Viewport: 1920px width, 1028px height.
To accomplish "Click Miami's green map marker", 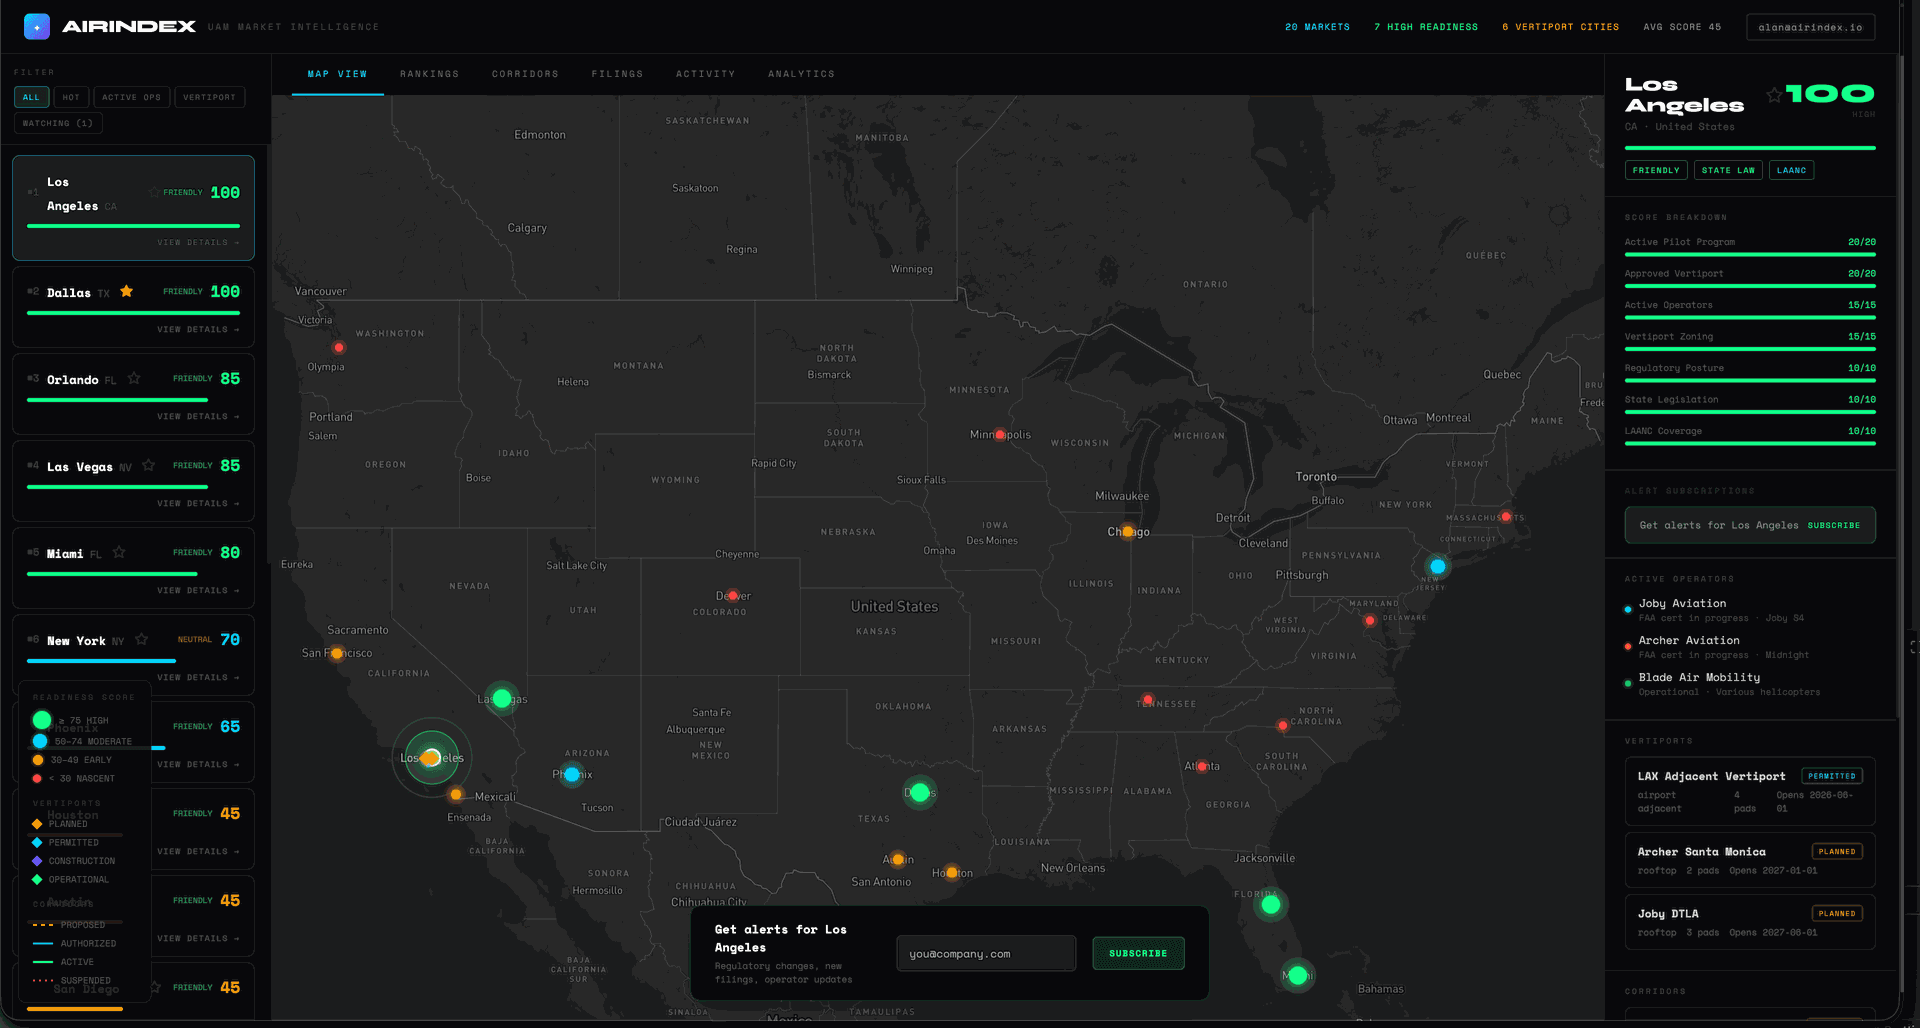I will pos(1297,975).
